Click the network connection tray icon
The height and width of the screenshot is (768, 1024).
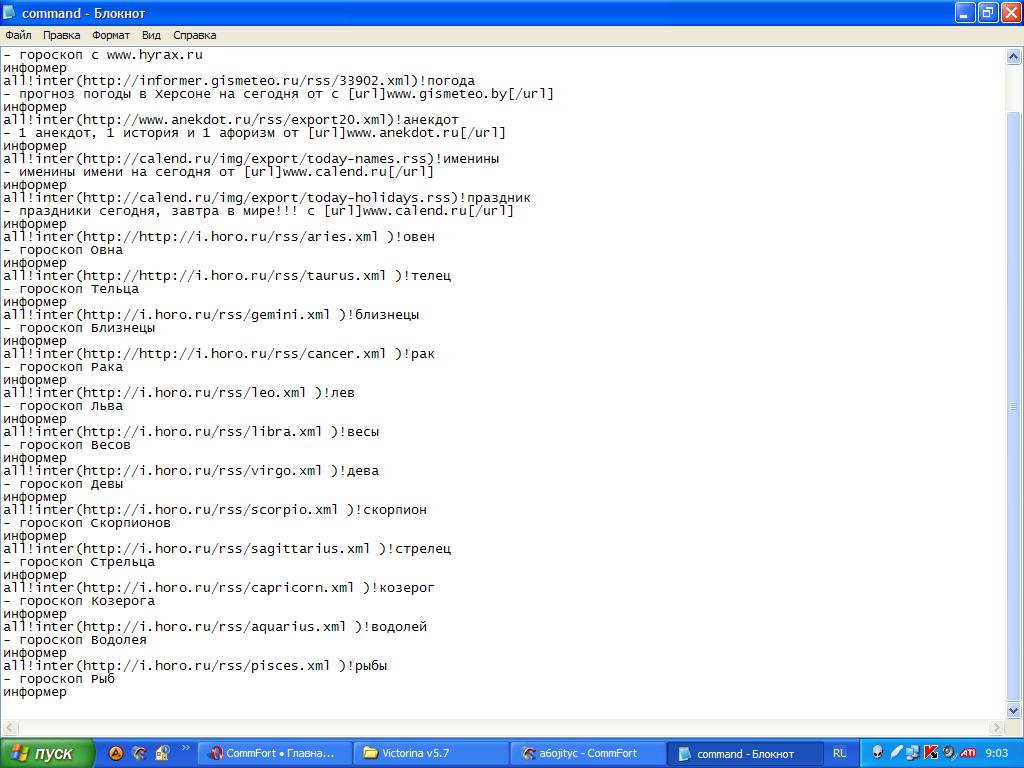point(913,753)
